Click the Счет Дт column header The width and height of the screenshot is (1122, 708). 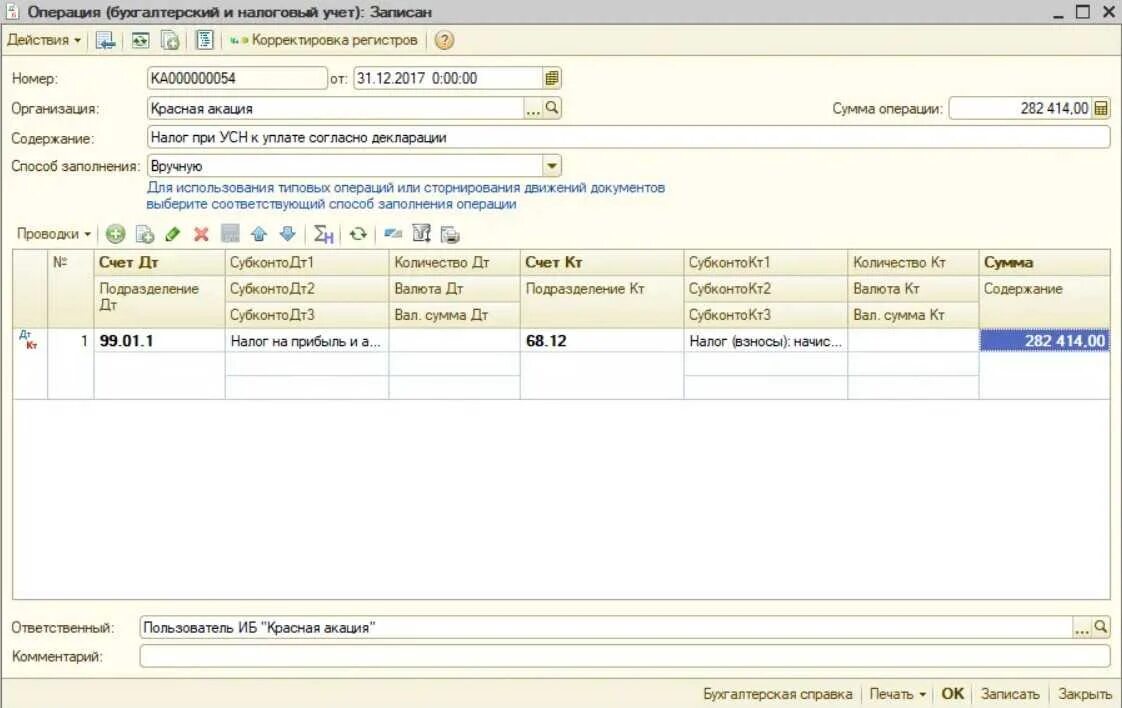pos(159,262)
